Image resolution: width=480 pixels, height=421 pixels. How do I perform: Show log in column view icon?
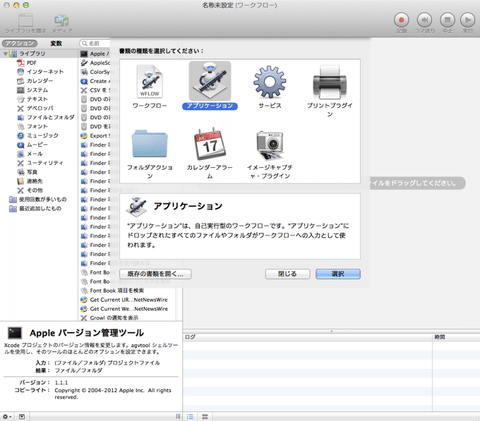[205, 416]
